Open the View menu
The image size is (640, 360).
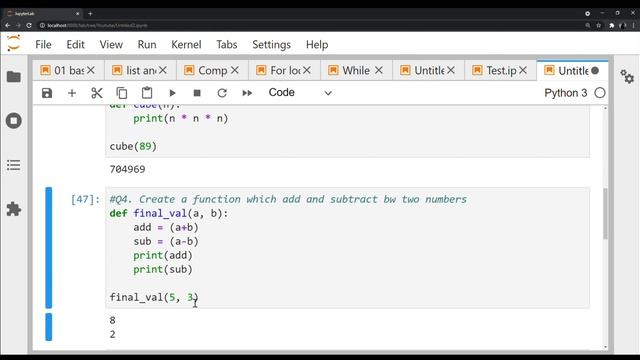point(111,44)
